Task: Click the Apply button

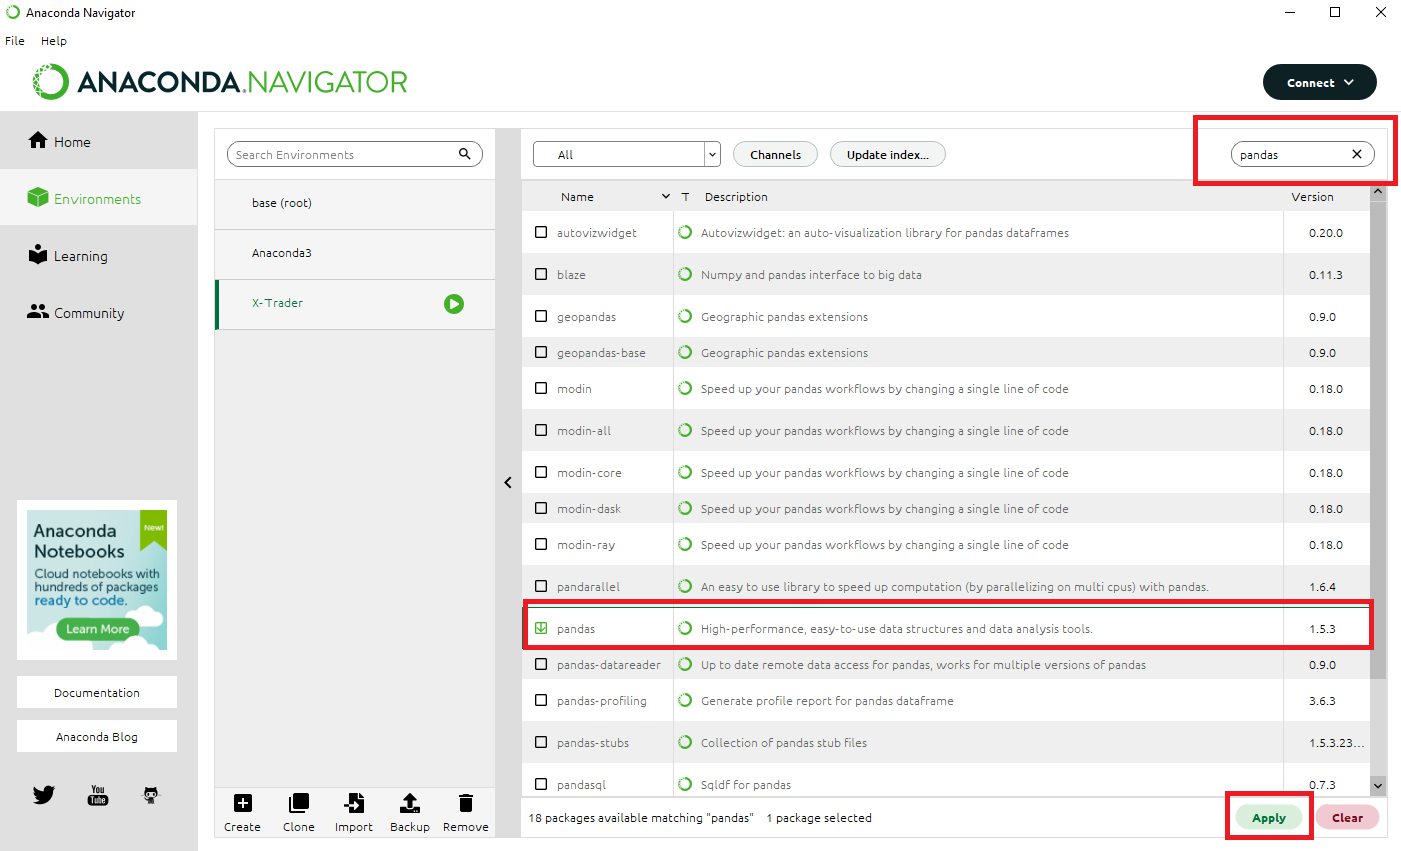Action: [1269, 817]
